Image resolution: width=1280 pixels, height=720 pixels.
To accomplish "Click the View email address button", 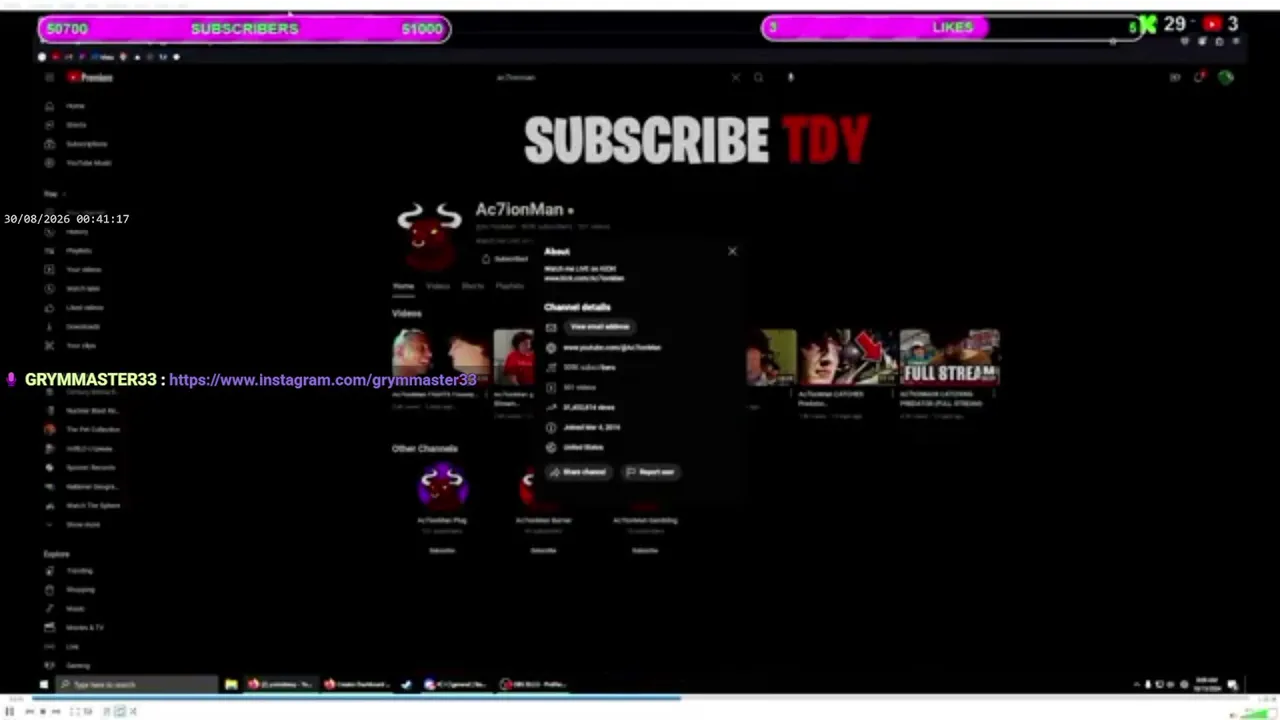I will click(x=600, y=327).
